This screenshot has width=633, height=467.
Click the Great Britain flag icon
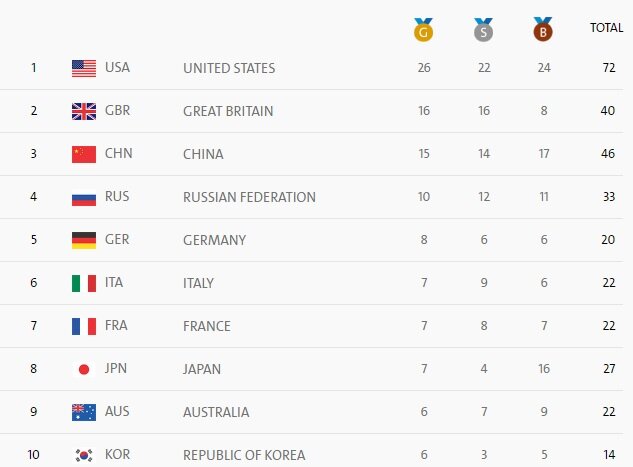coord(84,111)
